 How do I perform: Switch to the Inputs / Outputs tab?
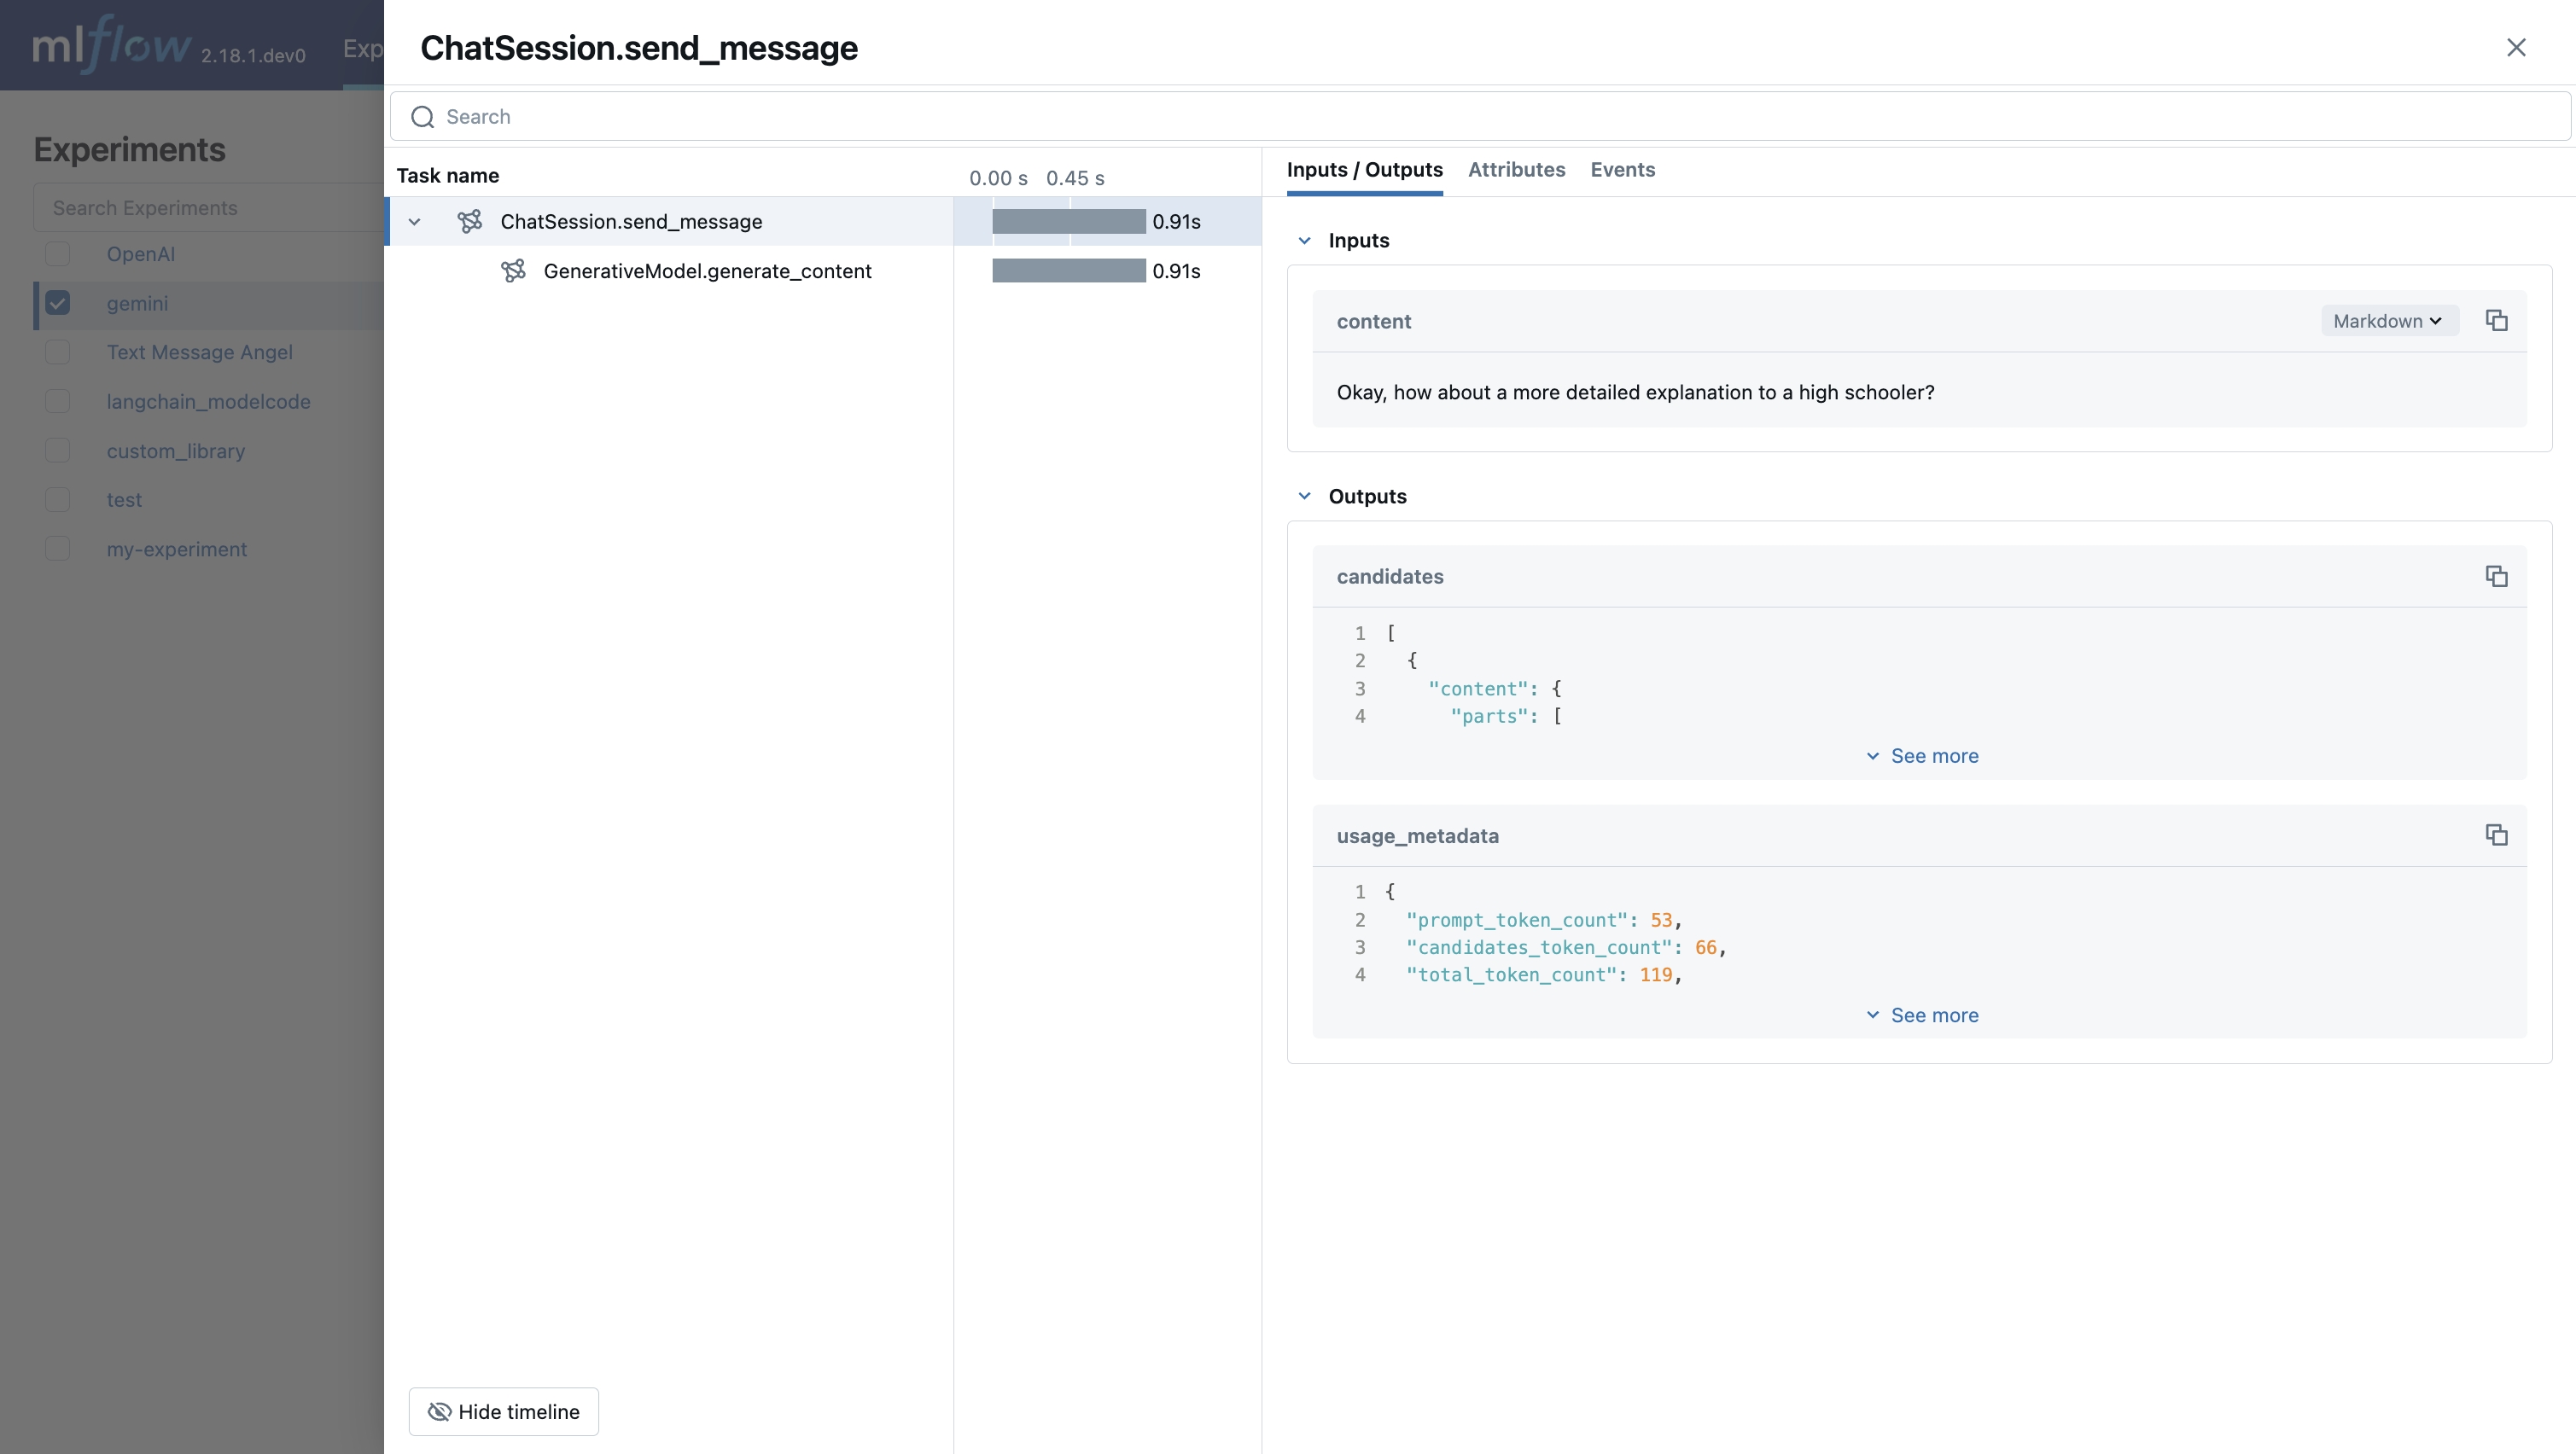(1364, 170)
